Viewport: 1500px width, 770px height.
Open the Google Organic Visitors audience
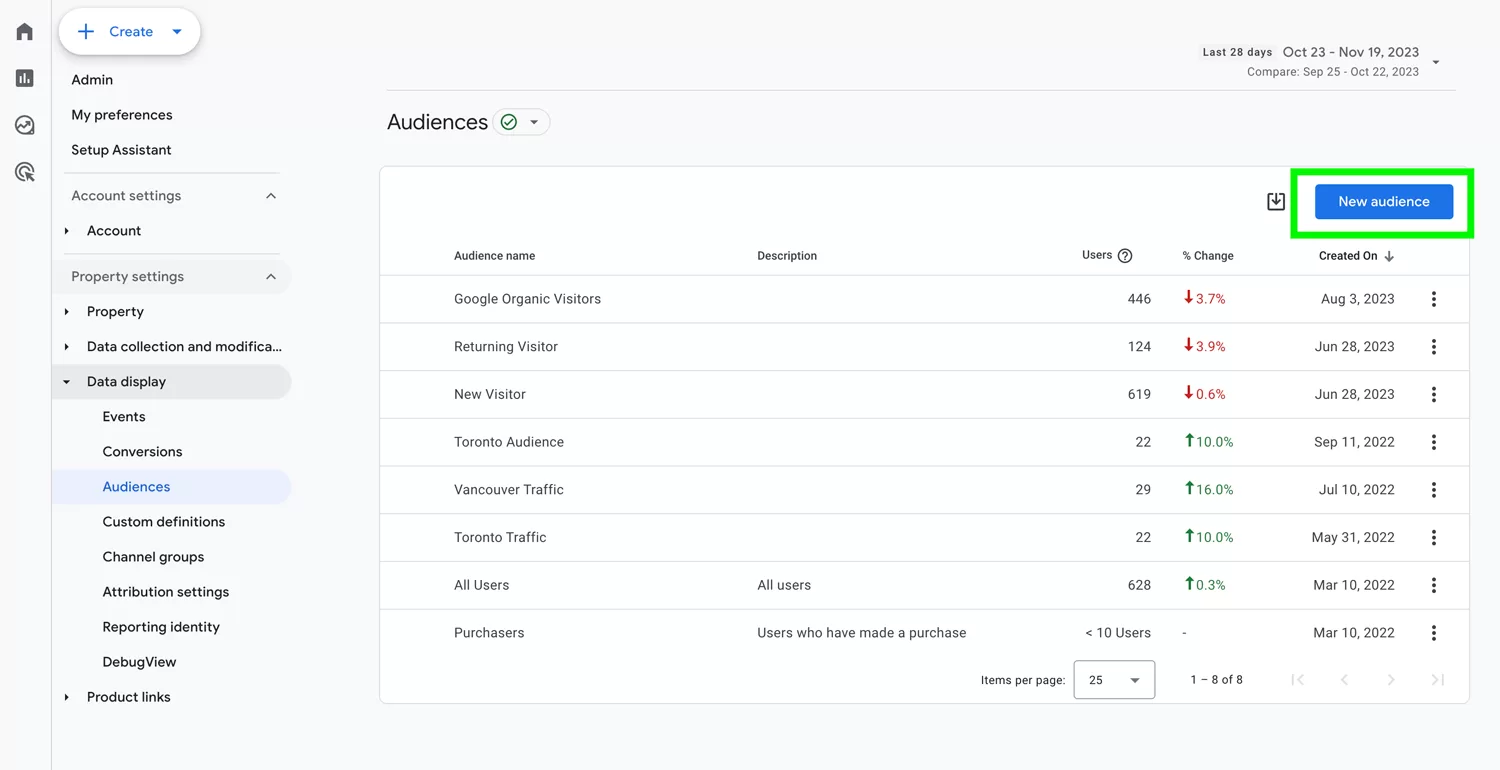tap(527, 299)
